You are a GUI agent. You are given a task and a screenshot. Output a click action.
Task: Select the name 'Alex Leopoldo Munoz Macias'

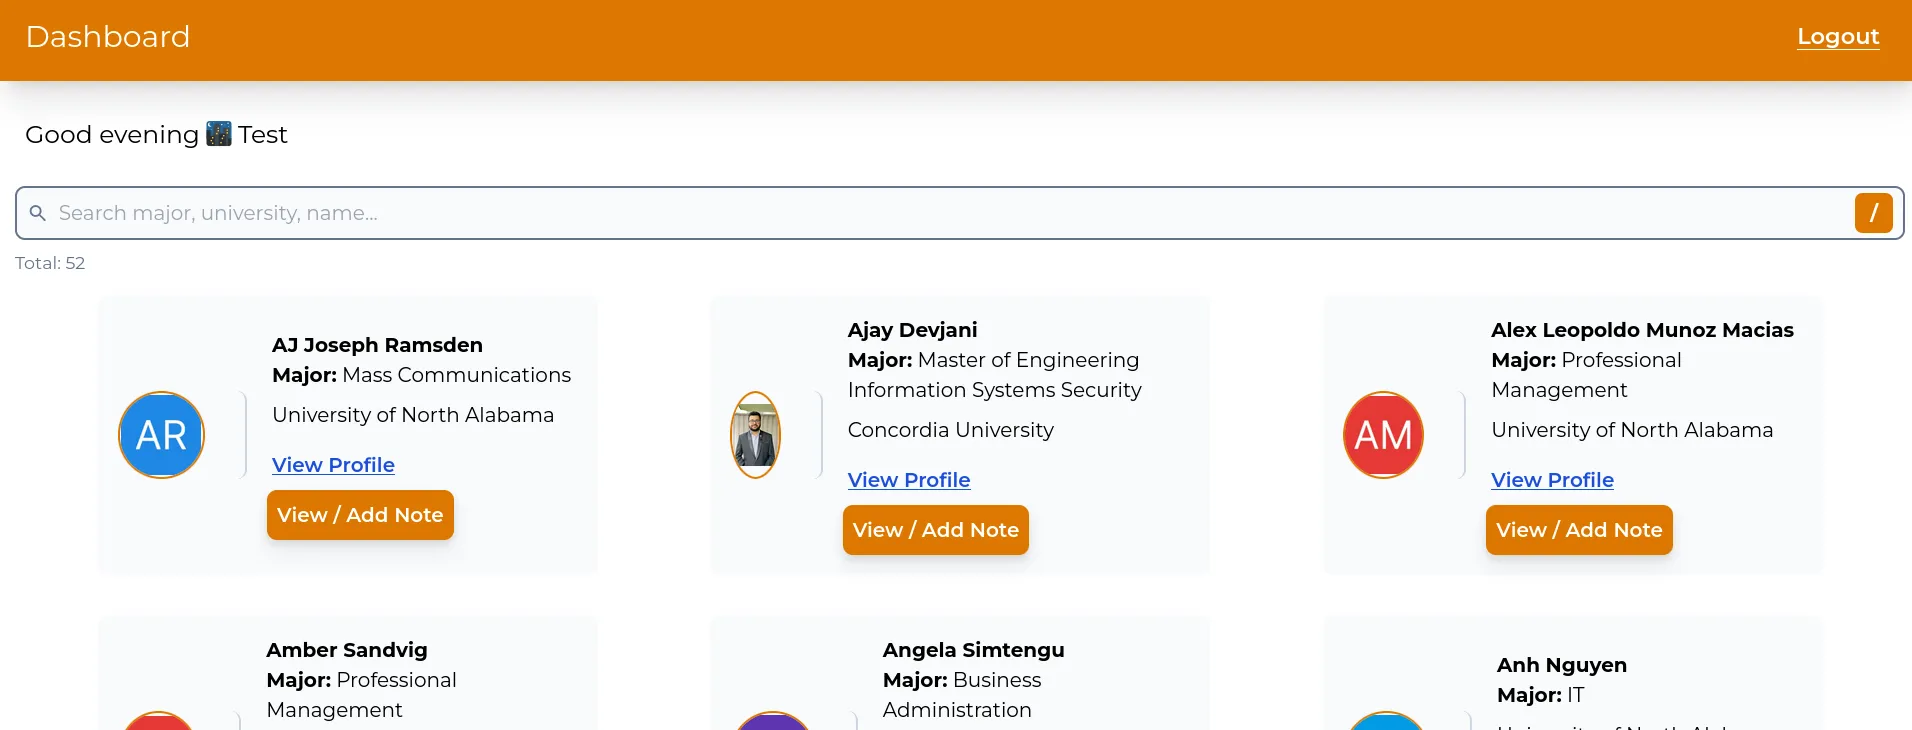coord(1642,330)
